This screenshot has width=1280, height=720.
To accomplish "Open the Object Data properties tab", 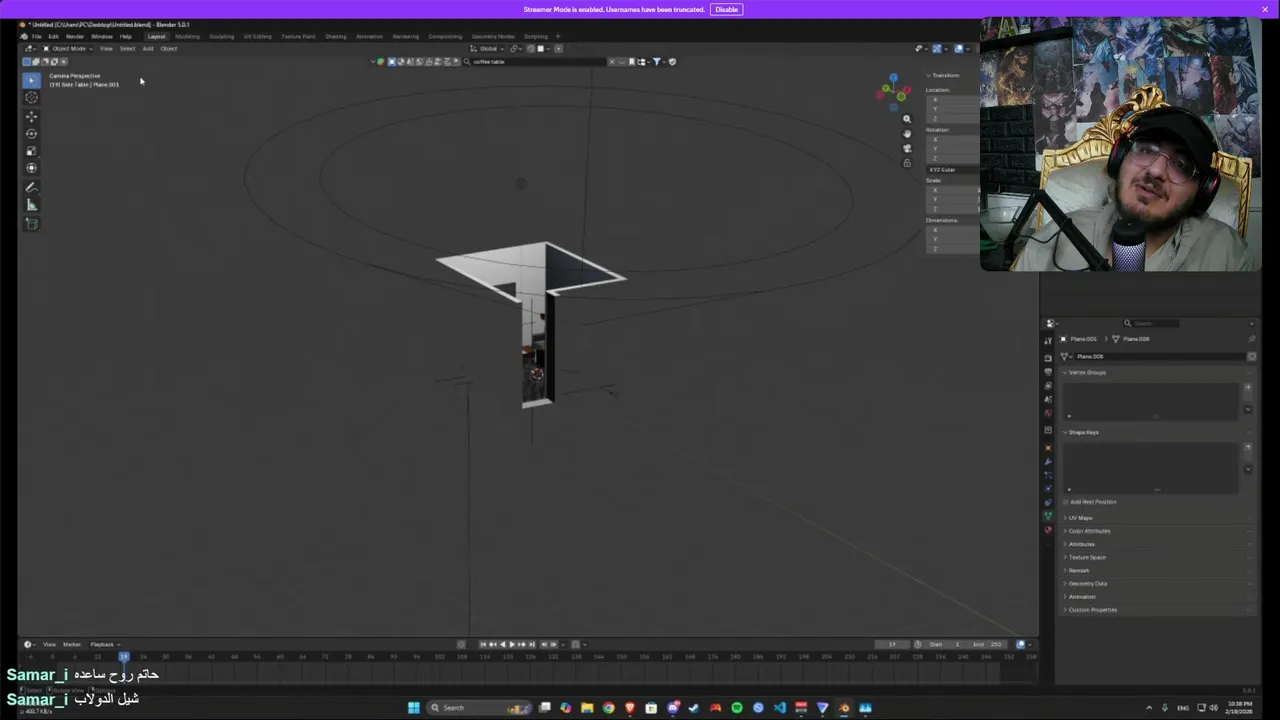I will coord(1048,516).
